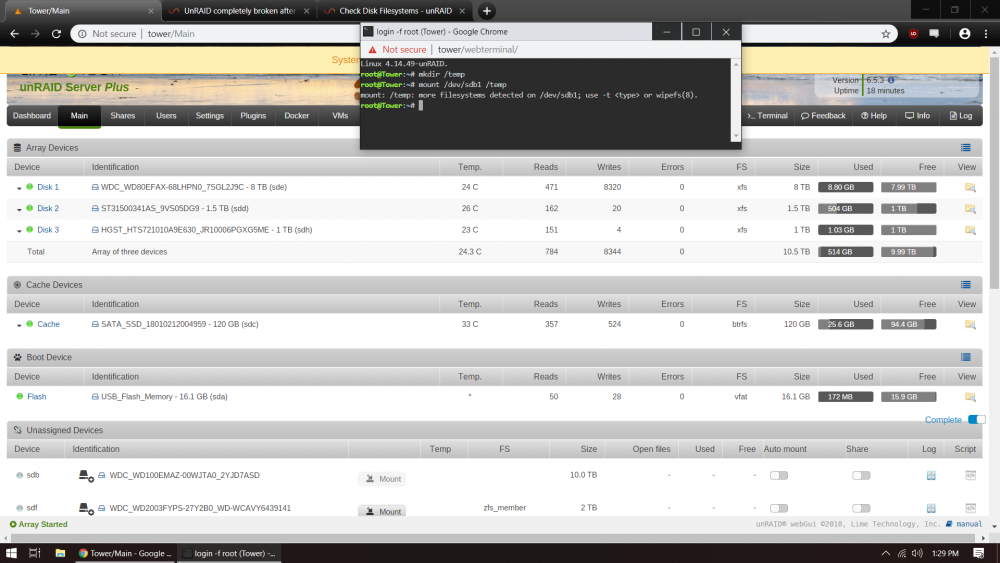Open the Feedback button
This screenshot has width=1000, height=563.
coord(823,116)
